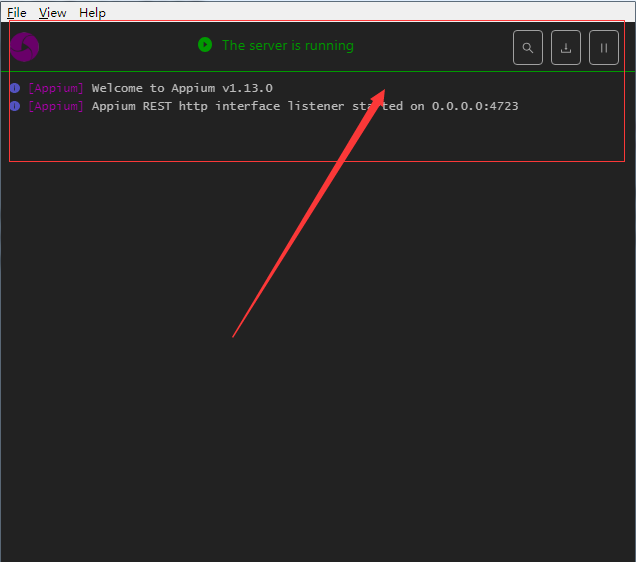Click the download raw logs icon

coord(566,48)
